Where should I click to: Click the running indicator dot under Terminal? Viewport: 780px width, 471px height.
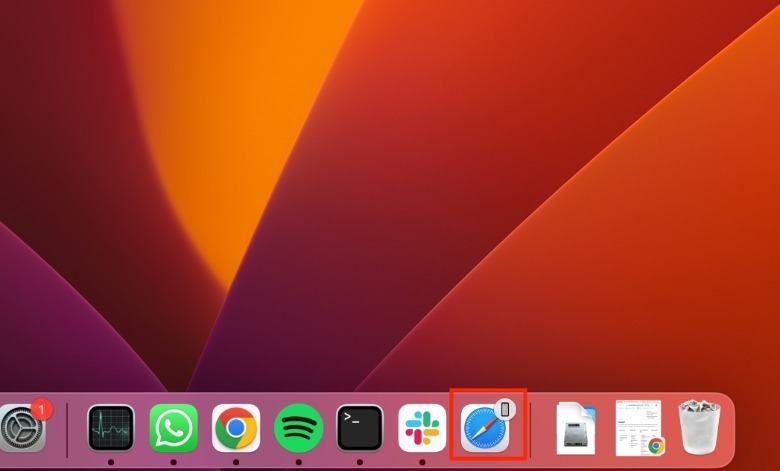pos(360,463)
